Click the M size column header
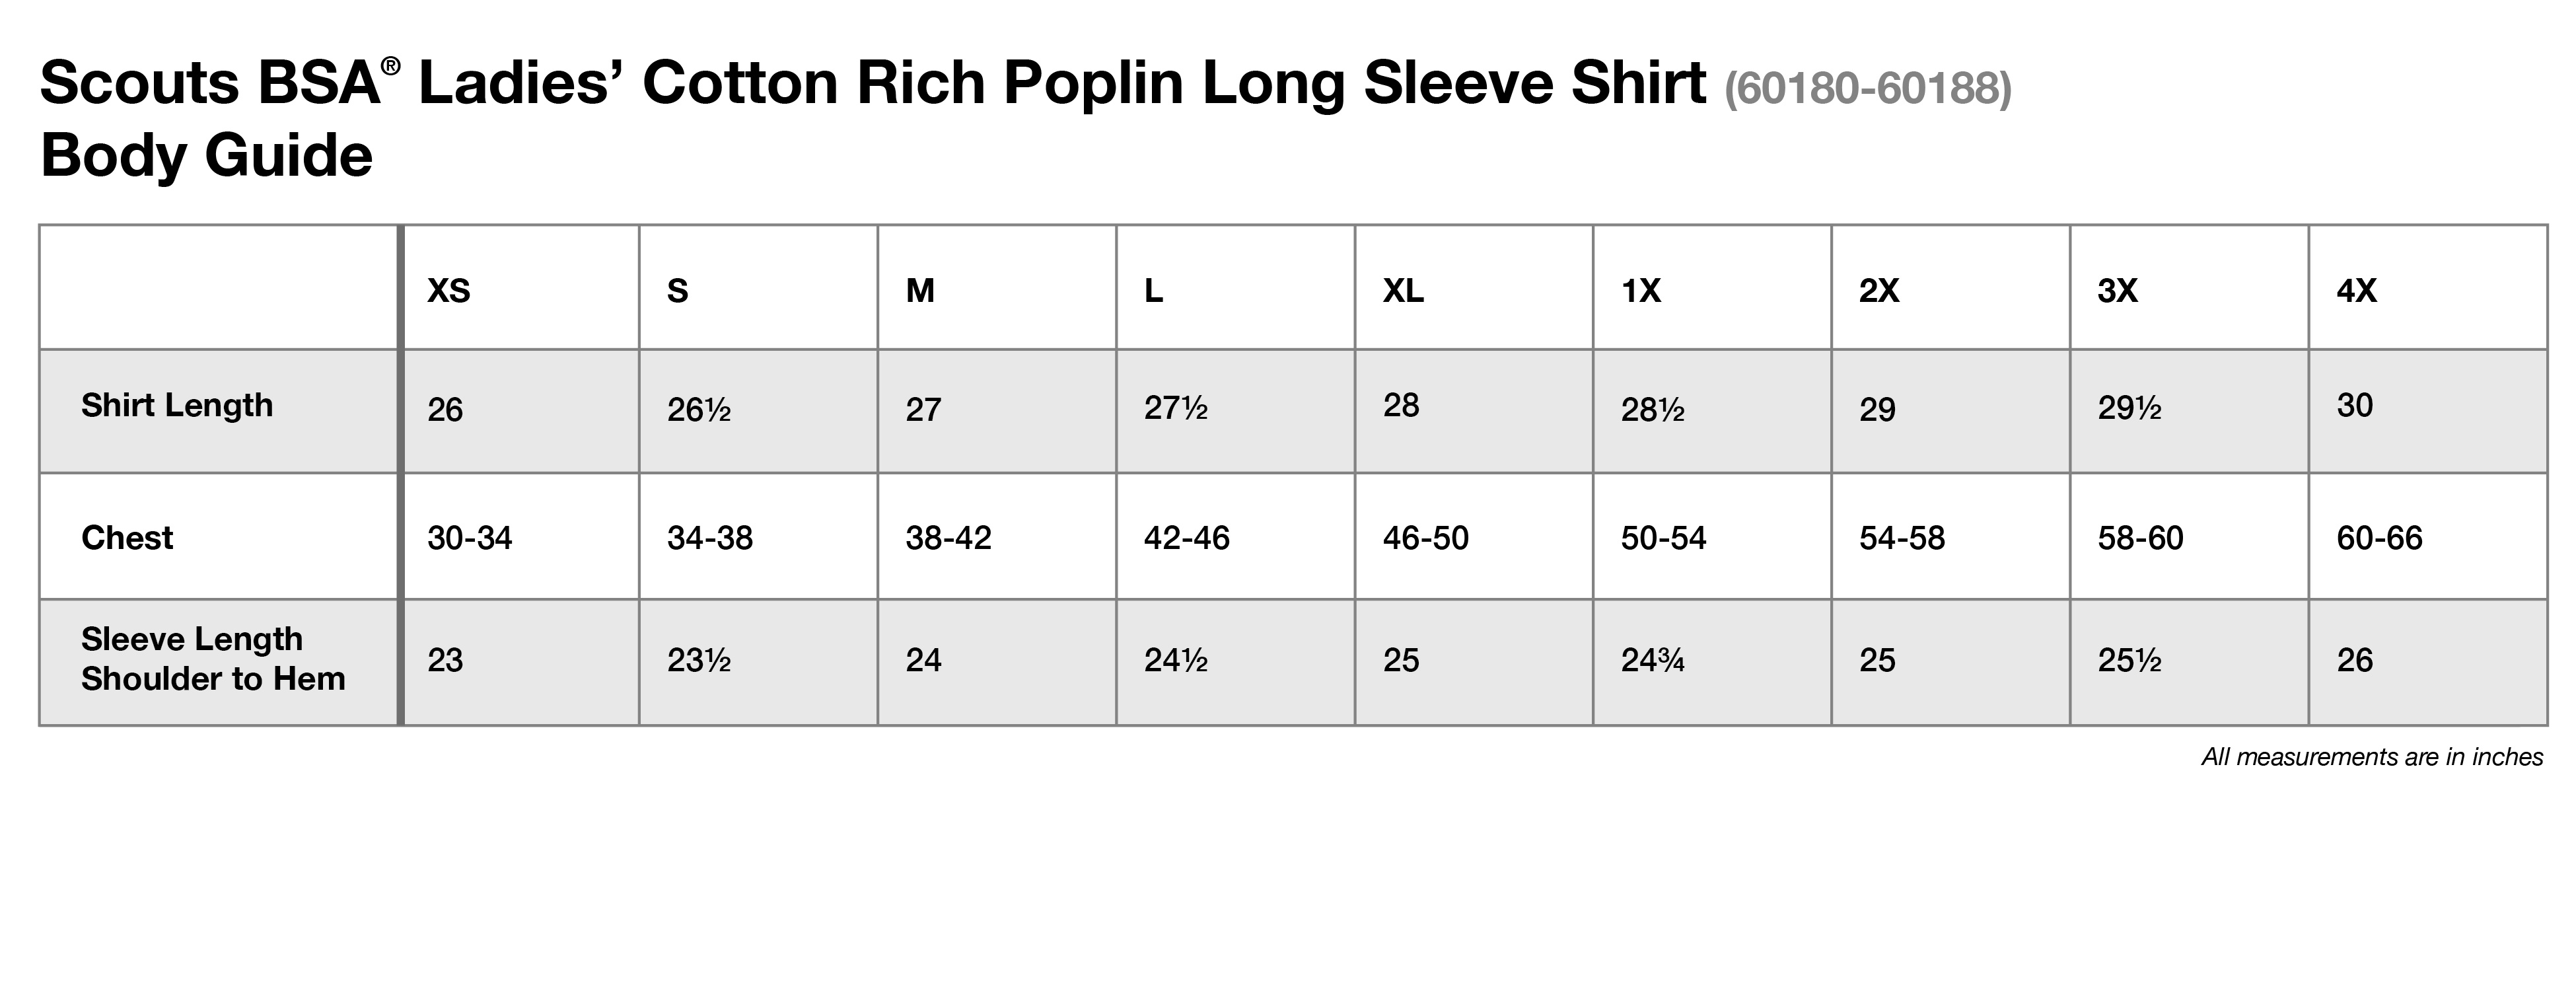This screenshot has width=2576, height=991. coord(920,291)
